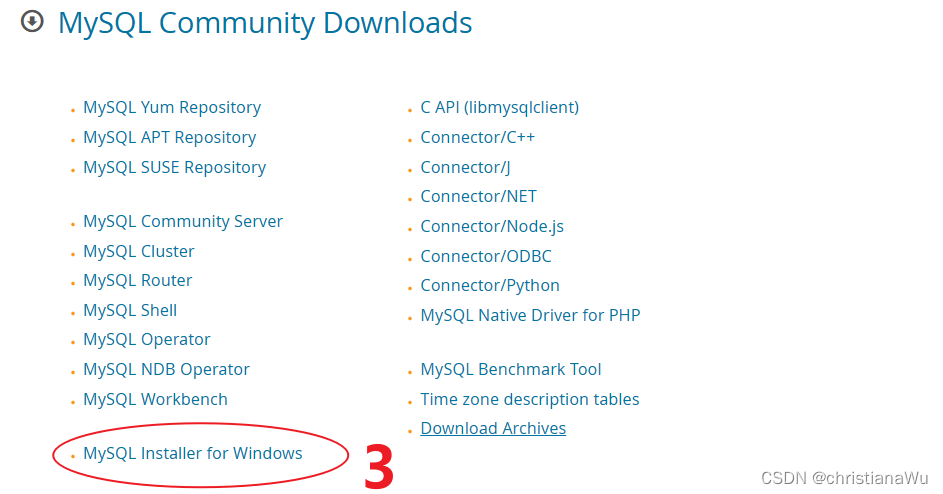
Task: Open the C API (libmysqlclient) link
Action: click(500, 107)
